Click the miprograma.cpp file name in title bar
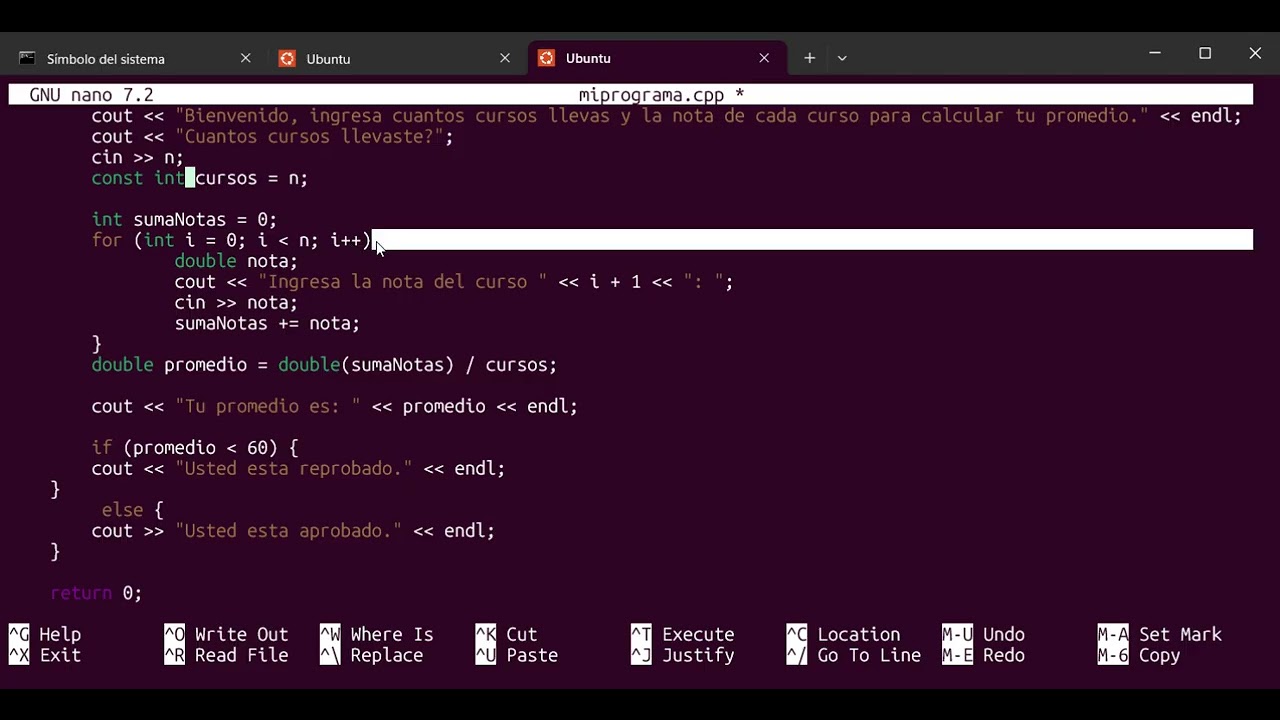This screenshot has width=1280, height=720. tap(651, 95)
